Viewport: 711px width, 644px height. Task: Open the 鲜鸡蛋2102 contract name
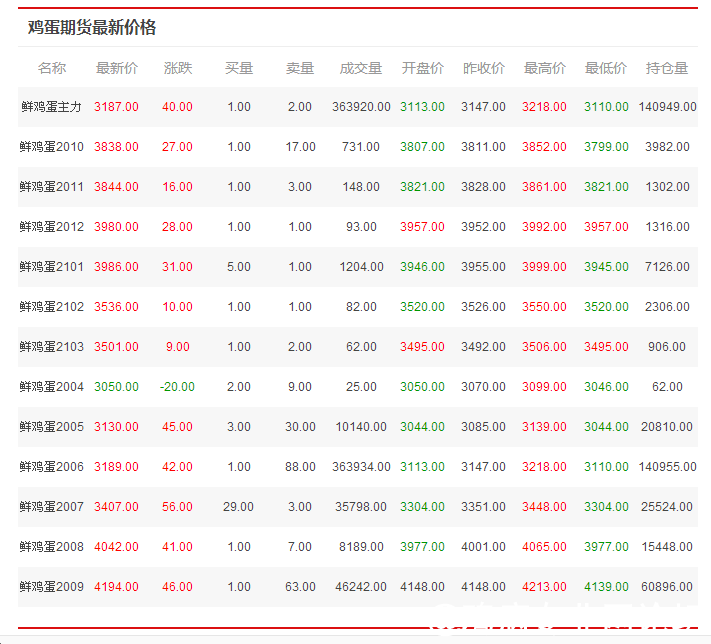52,307
